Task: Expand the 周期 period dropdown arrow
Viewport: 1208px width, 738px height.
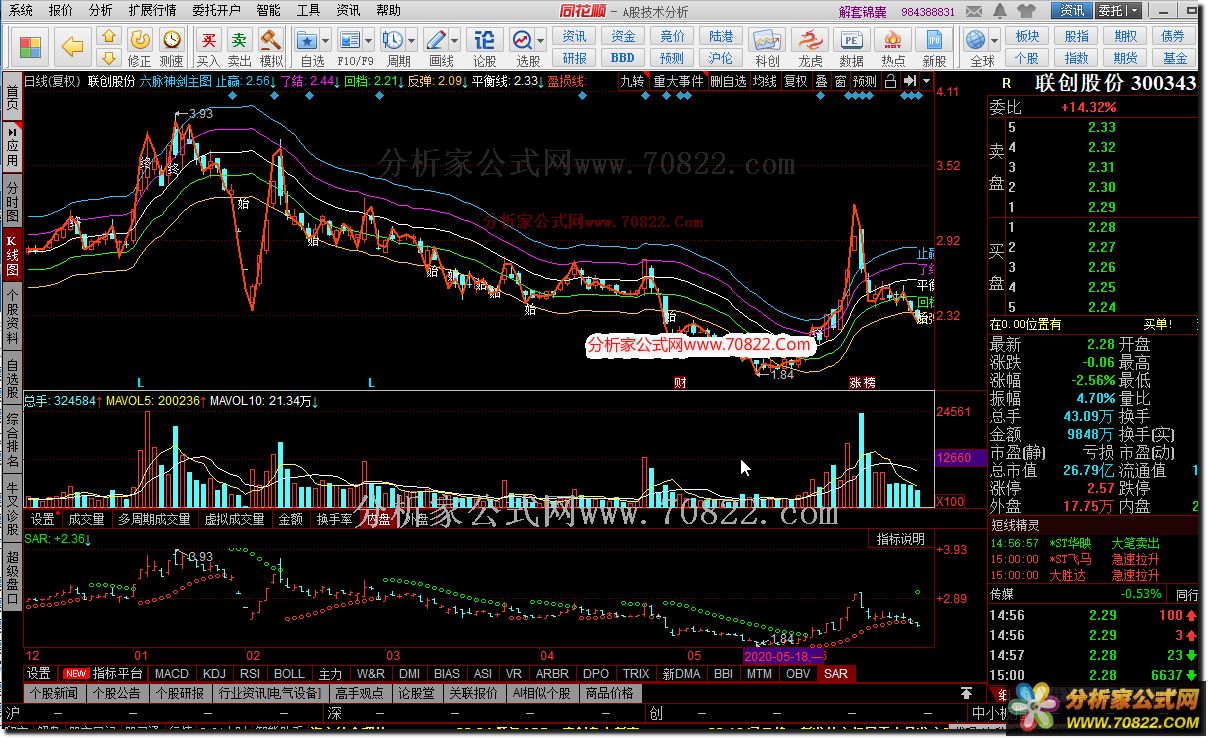Action: point(412,41)
